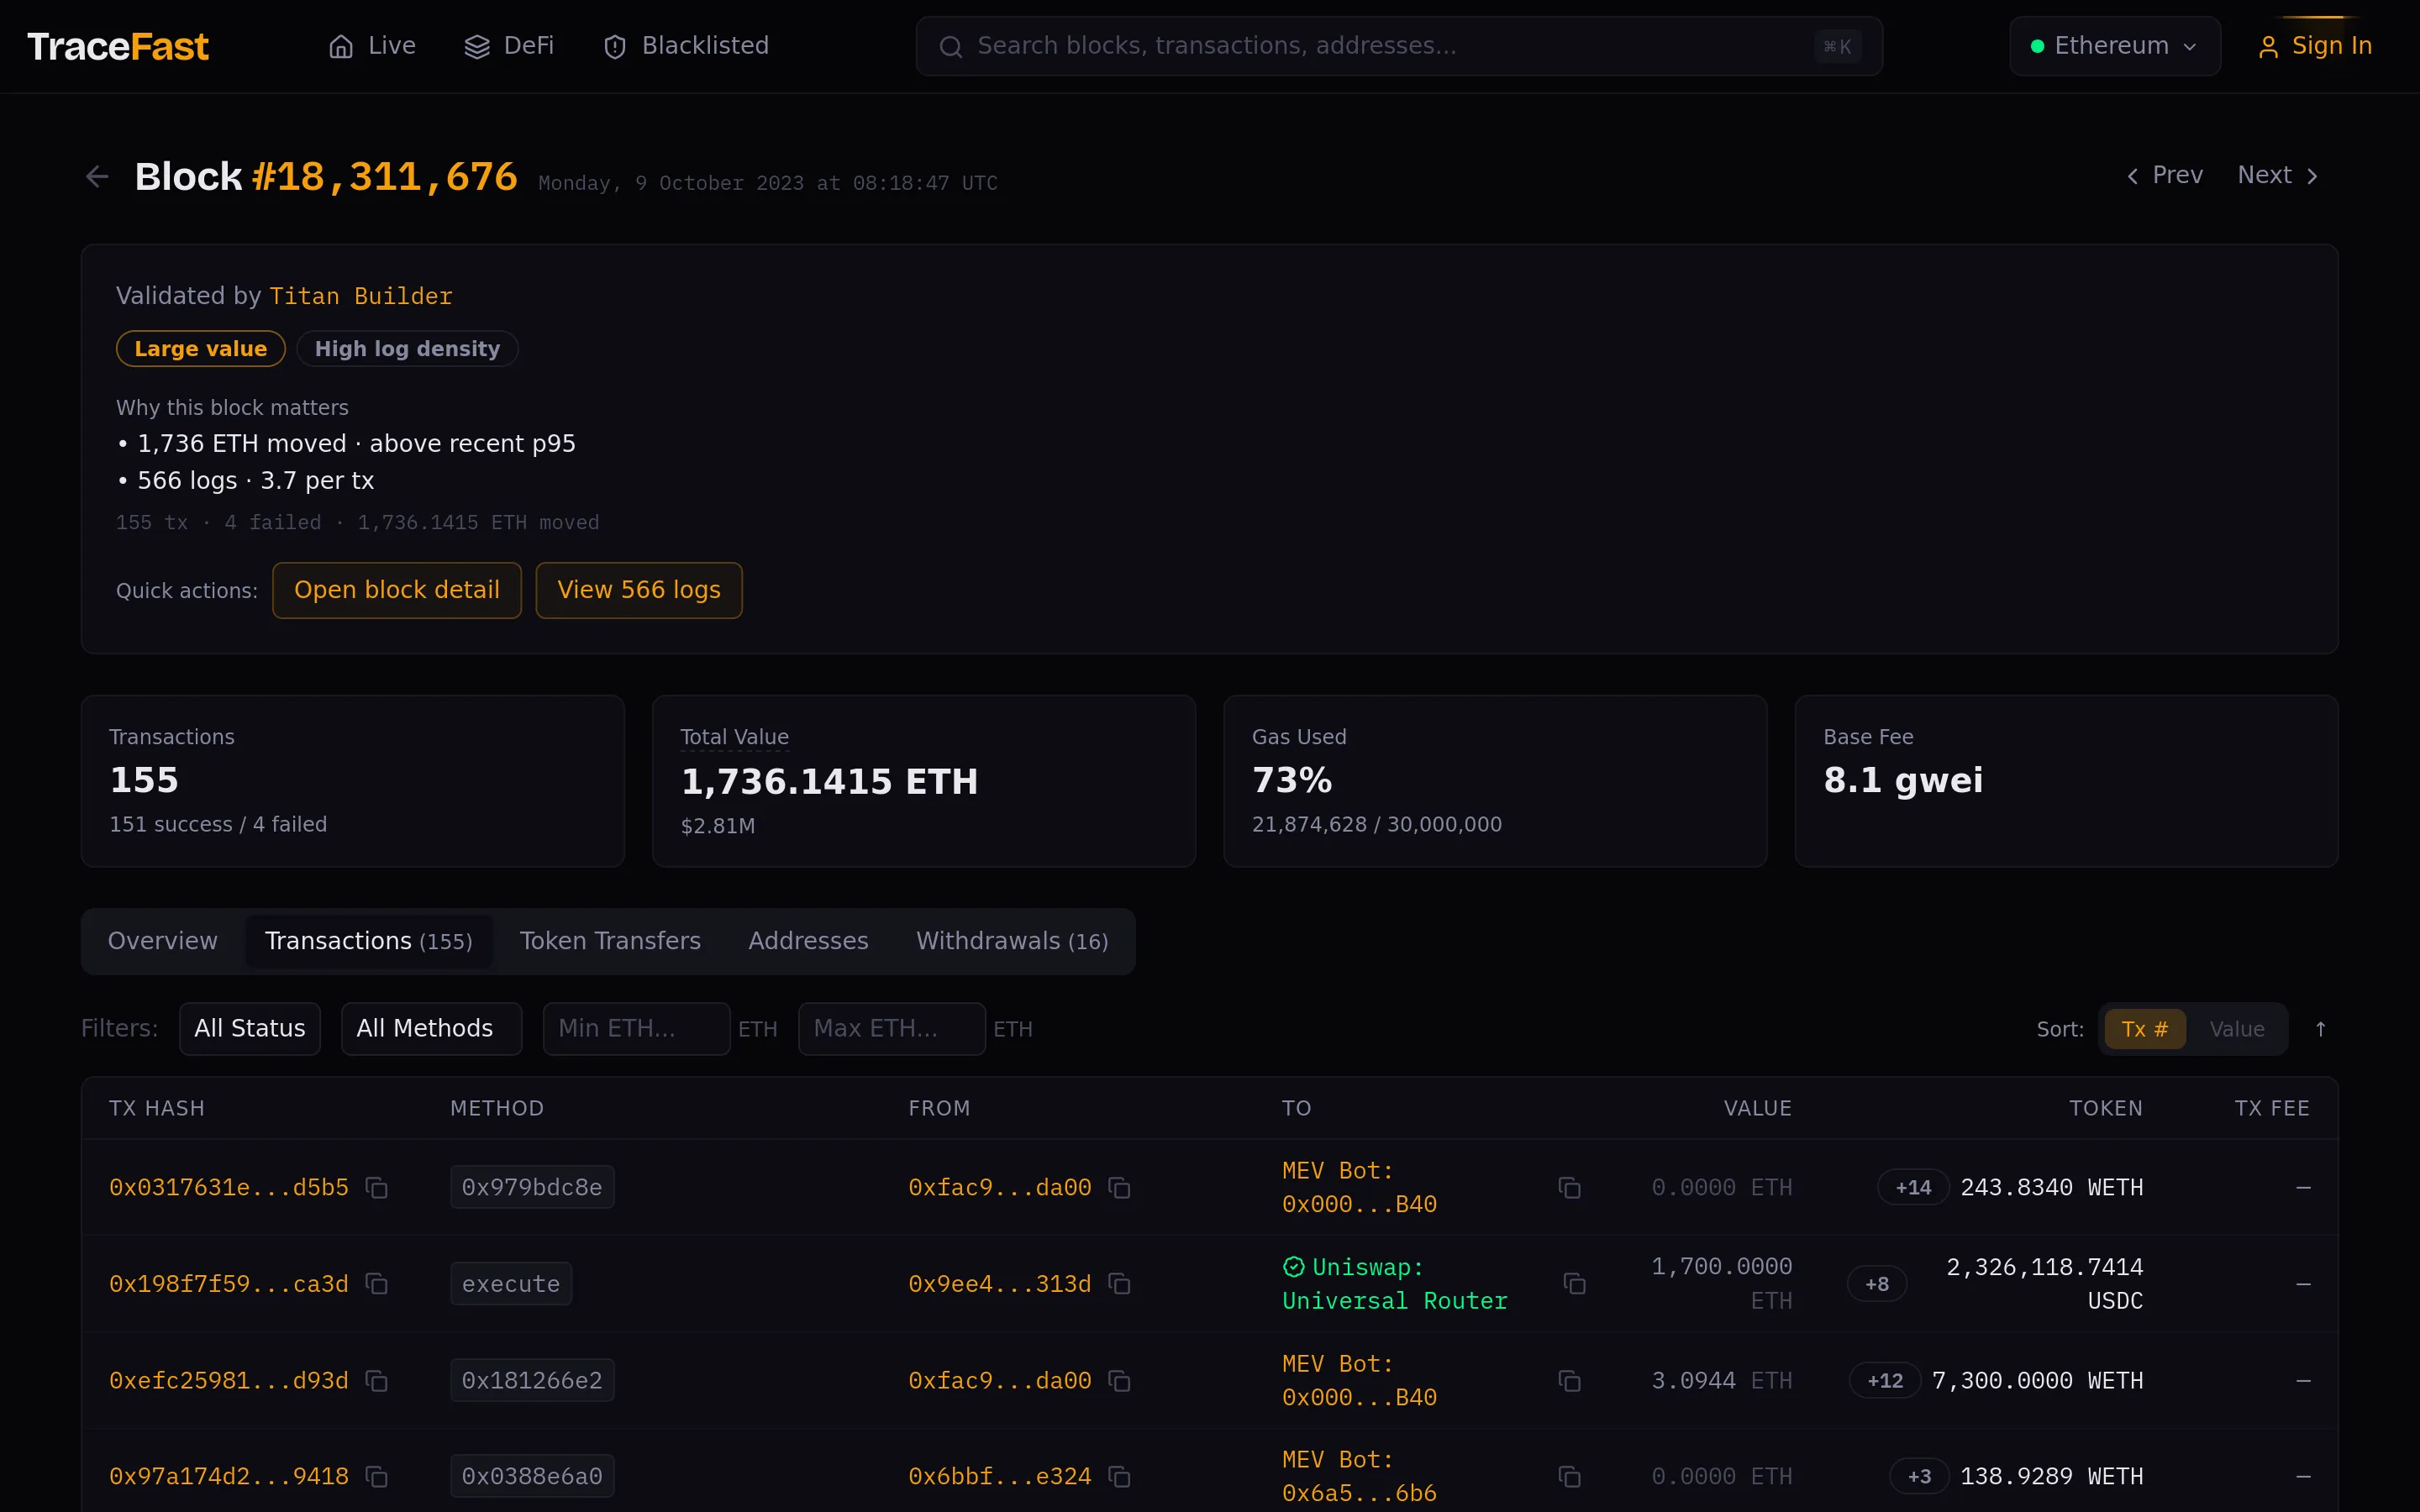This screenshot has width=2420, height=1512.
Task: Click the VALUE column header
Action: (1757, 1108)
